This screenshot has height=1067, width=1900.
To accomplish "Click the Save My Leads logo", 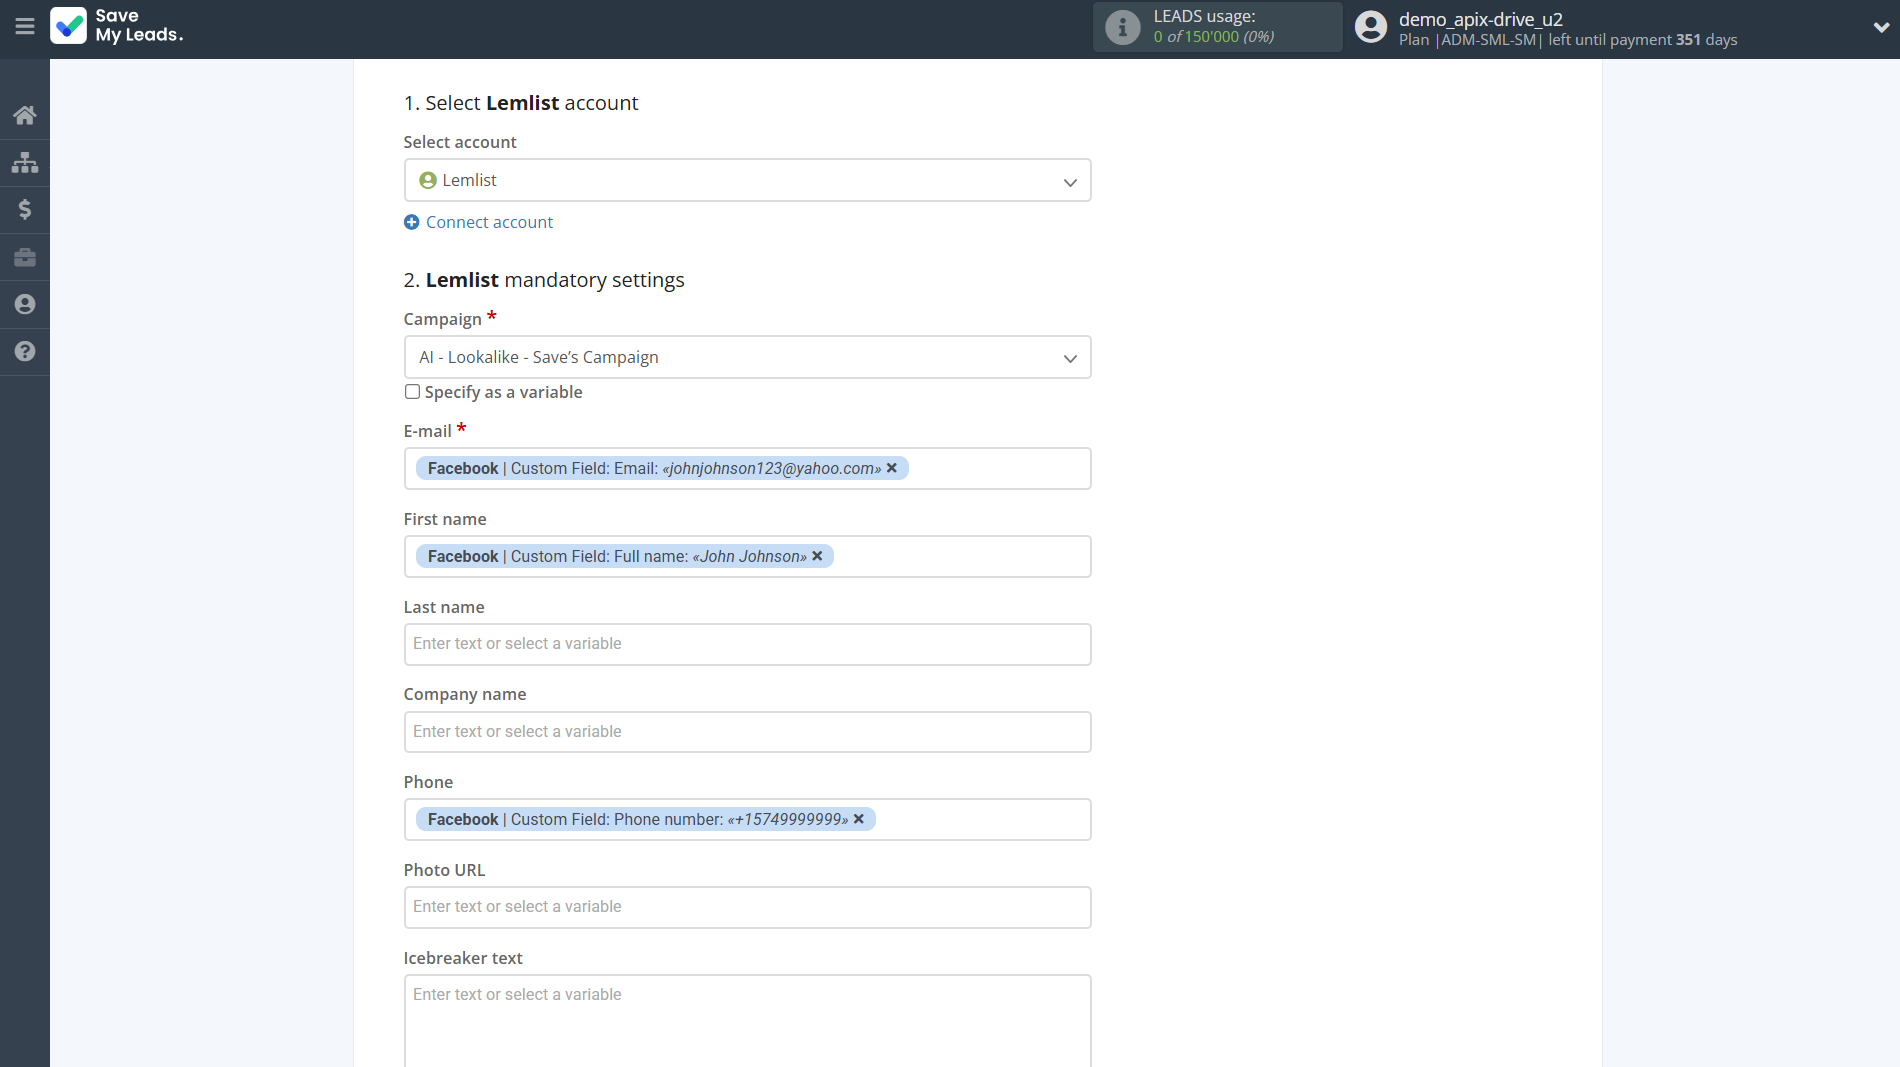I will pyautogui.click(x=117, y=26).
